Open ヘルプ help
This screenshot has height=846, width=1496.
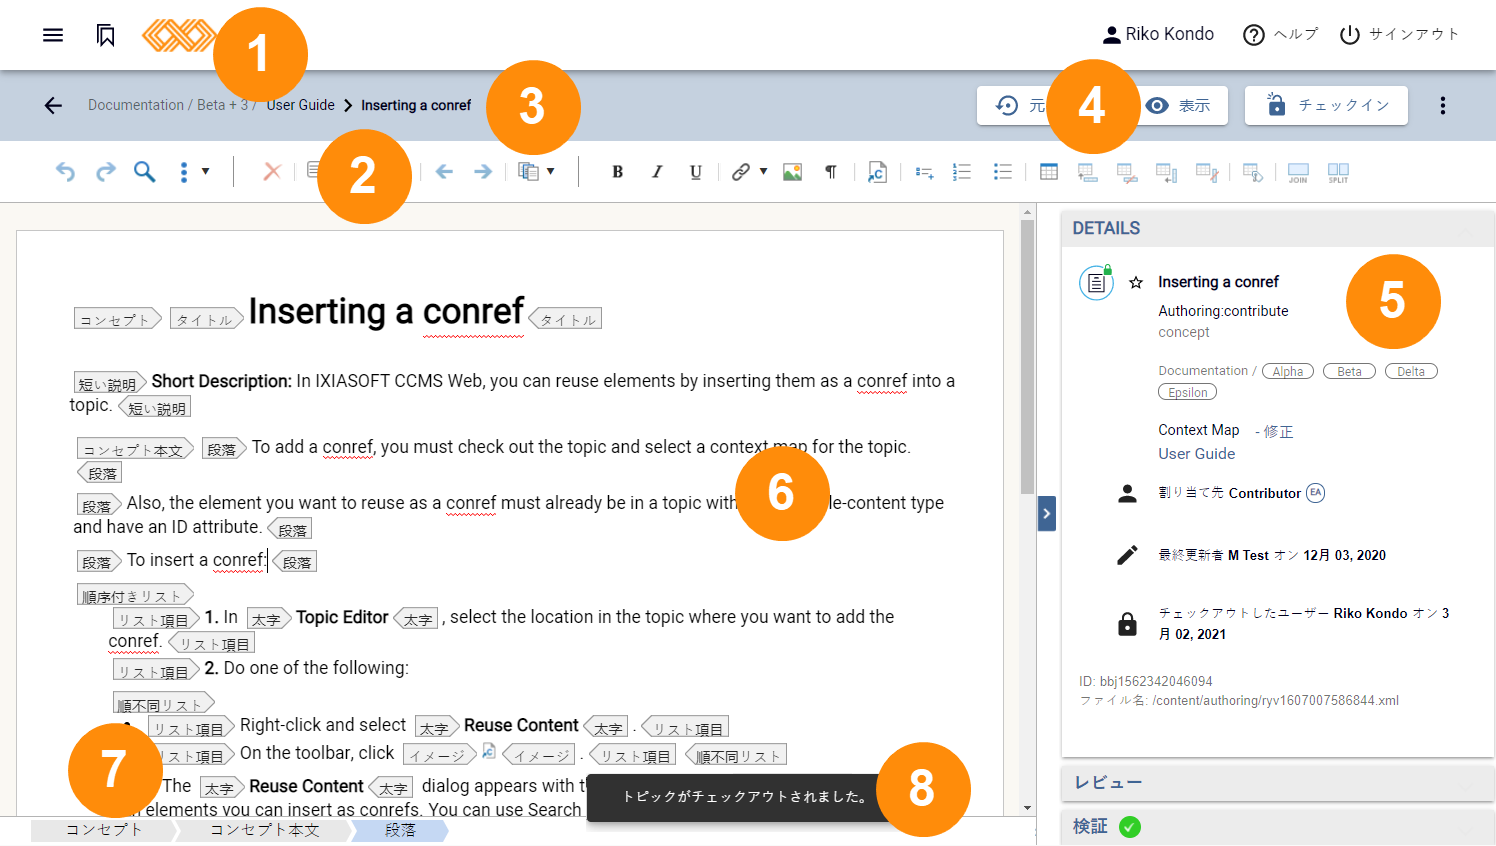point(1280,35)
